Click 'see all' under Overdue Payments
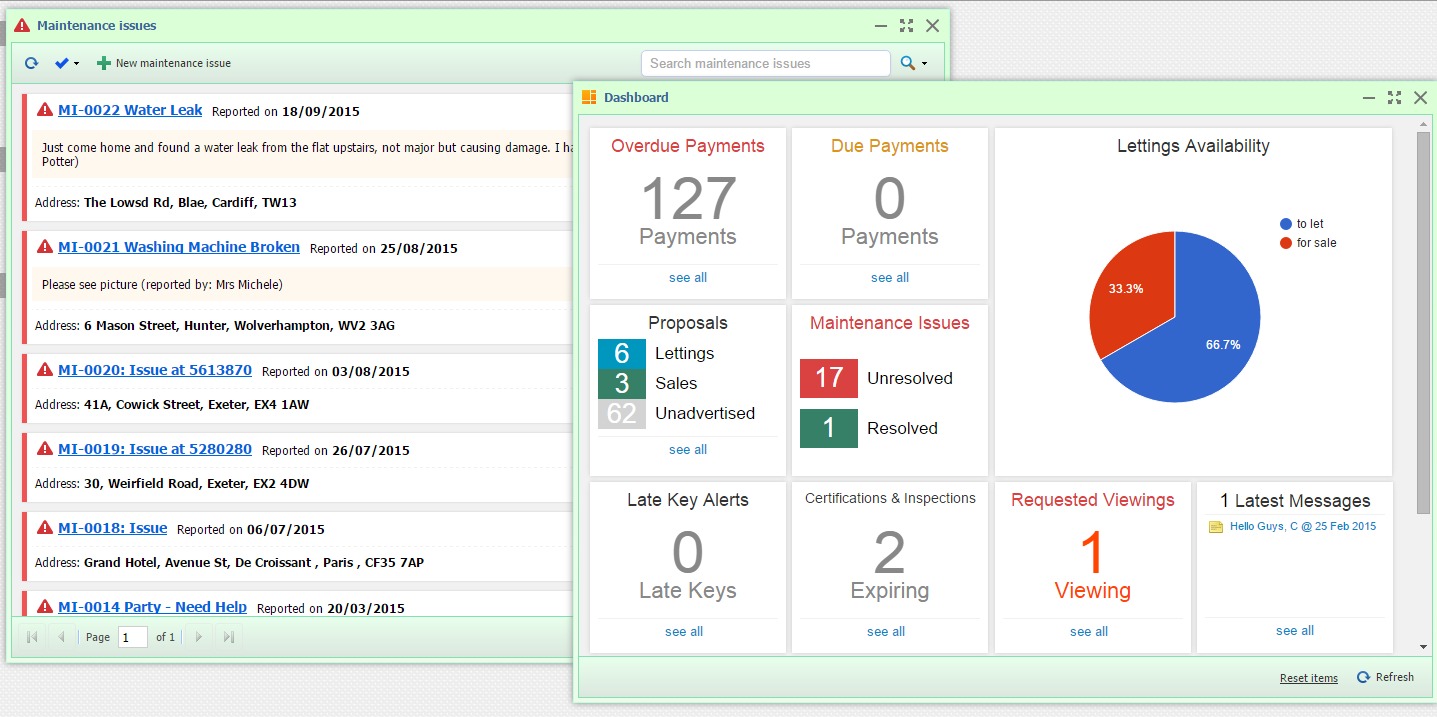 click(688, 277)
